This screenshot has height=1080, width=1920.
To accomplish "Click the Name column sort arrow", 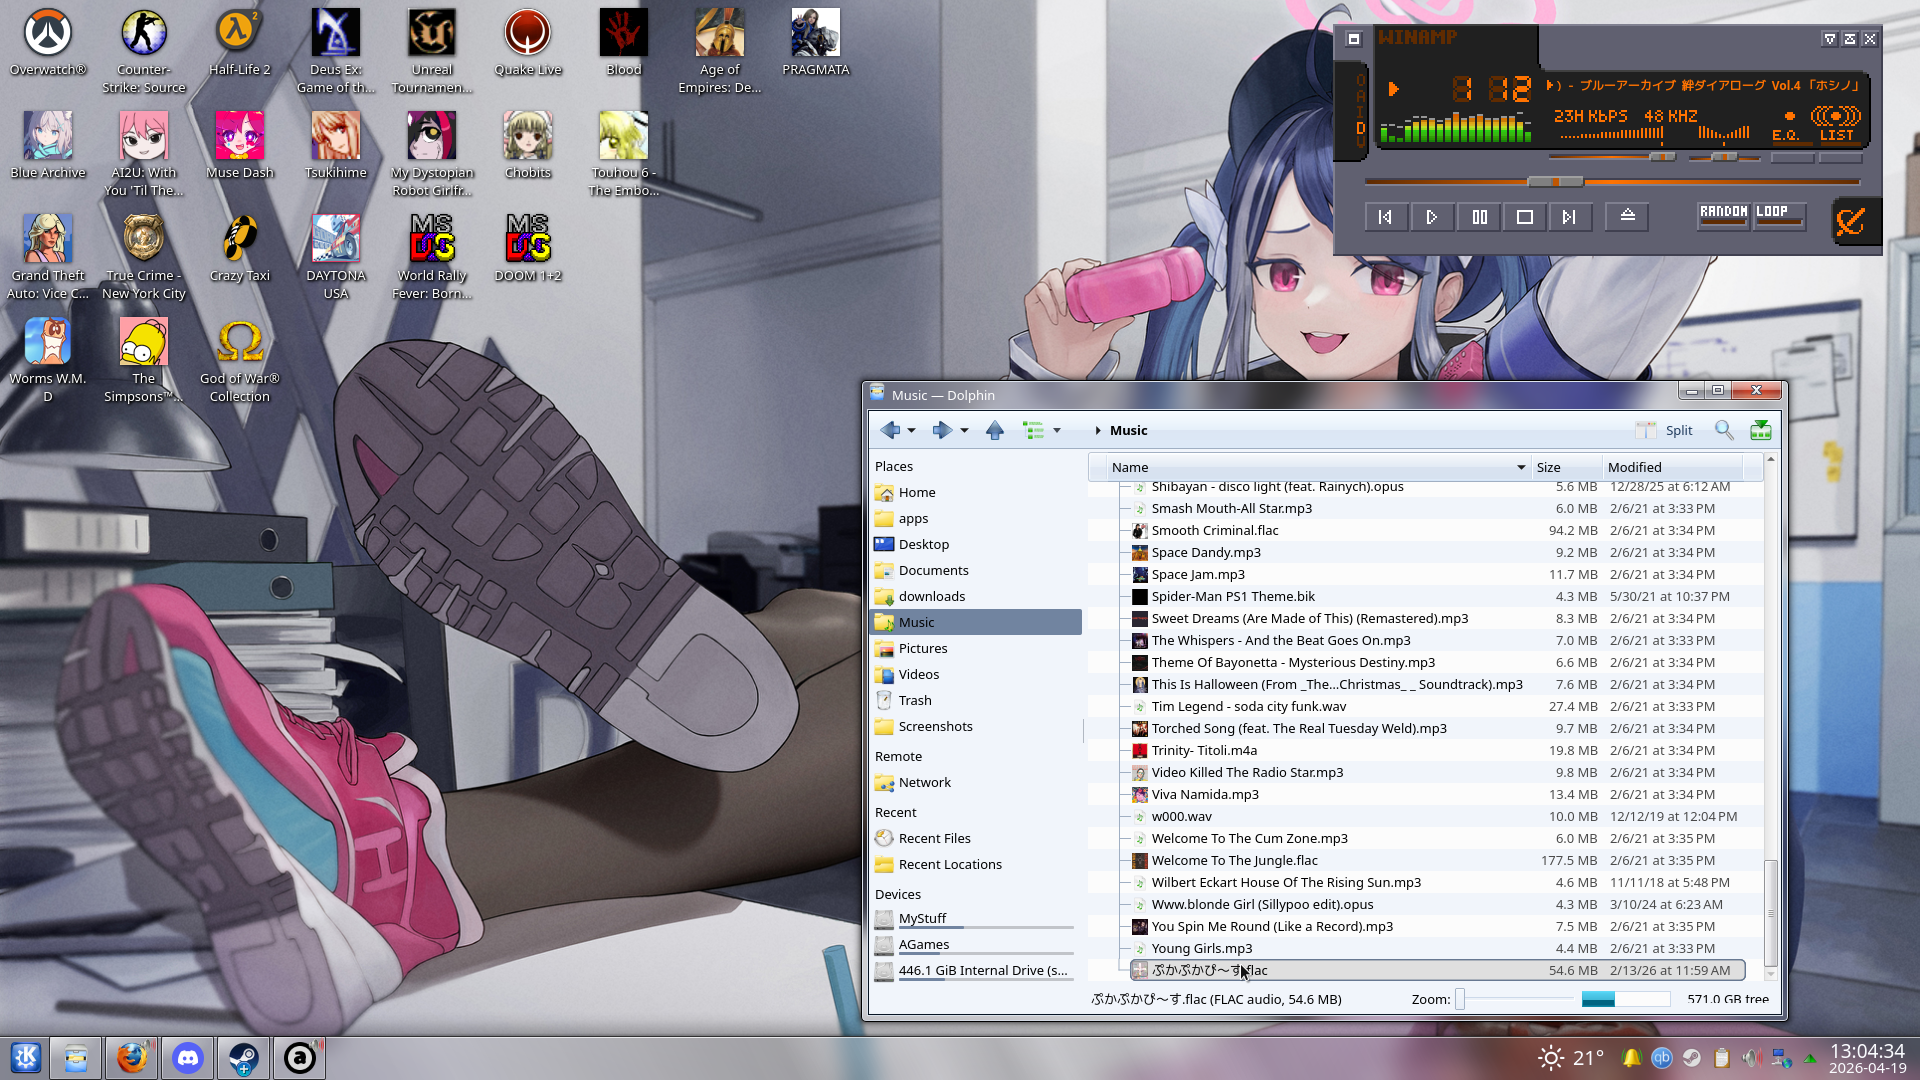I will (x=1521, y=467).
